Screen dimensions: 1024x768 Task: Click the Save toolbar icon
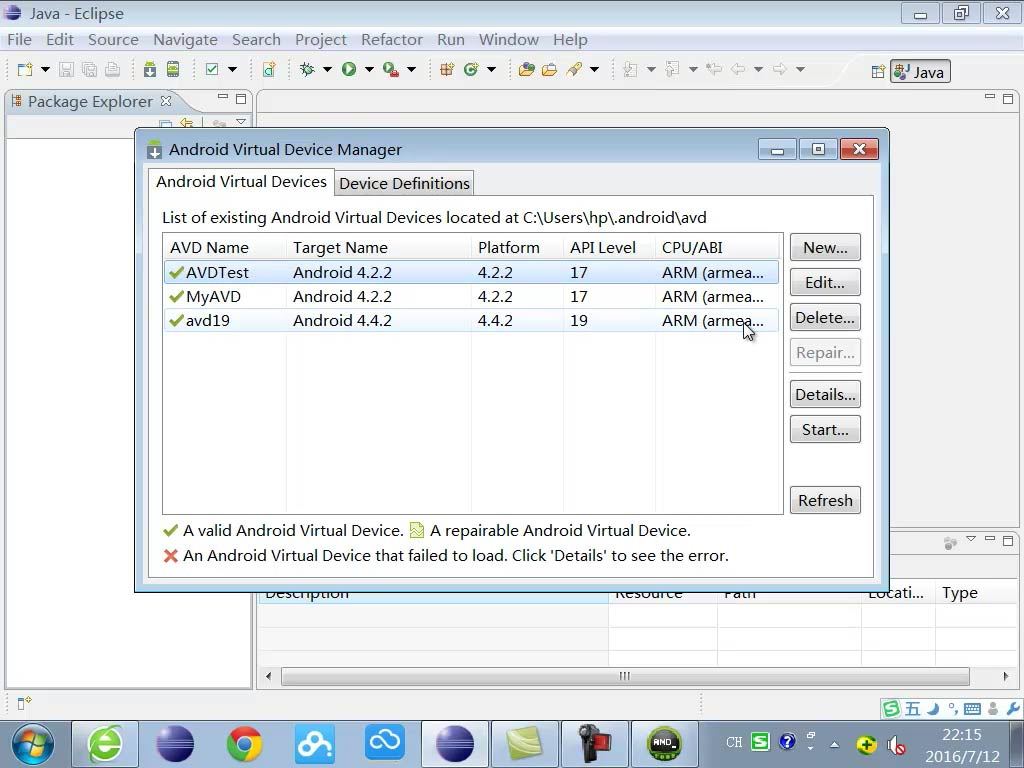66,69
